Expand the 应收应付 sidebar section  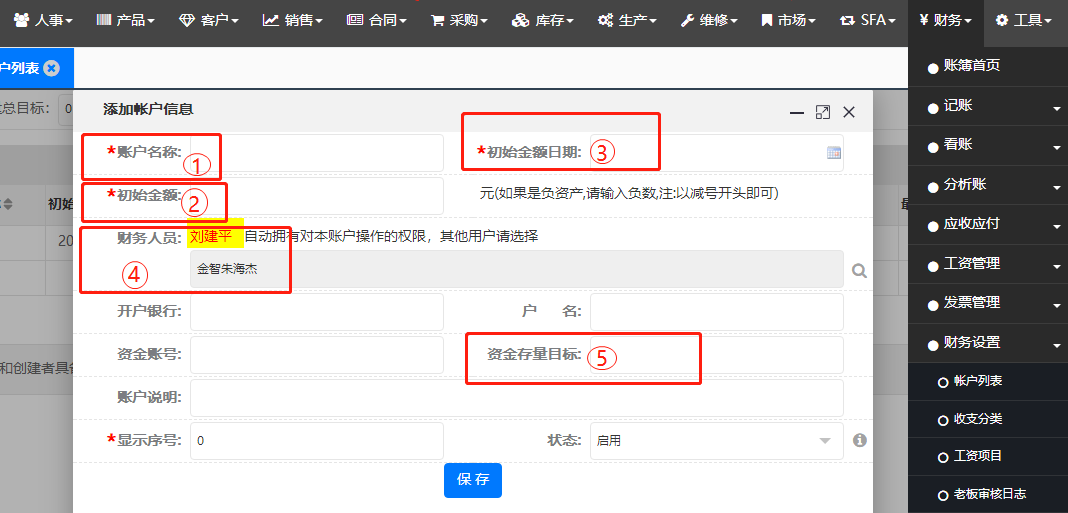coord(988,224)
